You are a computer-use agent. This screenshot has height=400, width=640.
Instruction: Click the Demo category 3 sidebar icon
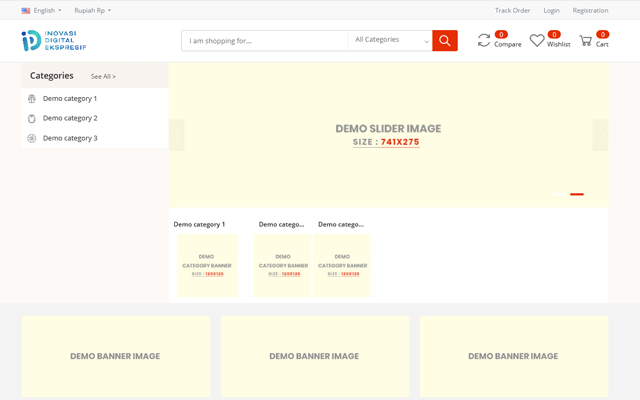point(32,138)
